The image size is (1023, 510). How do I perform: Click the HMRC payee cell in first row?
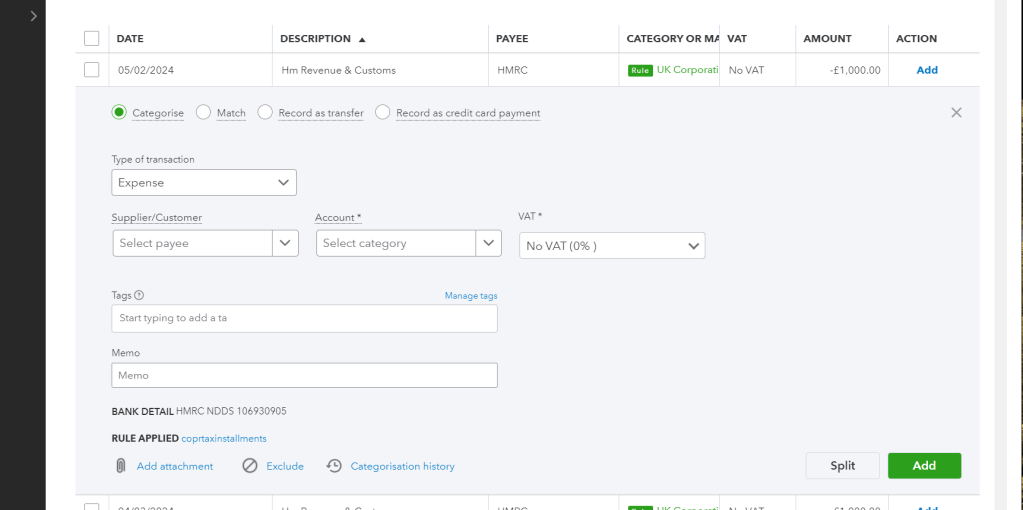(512, 70)
